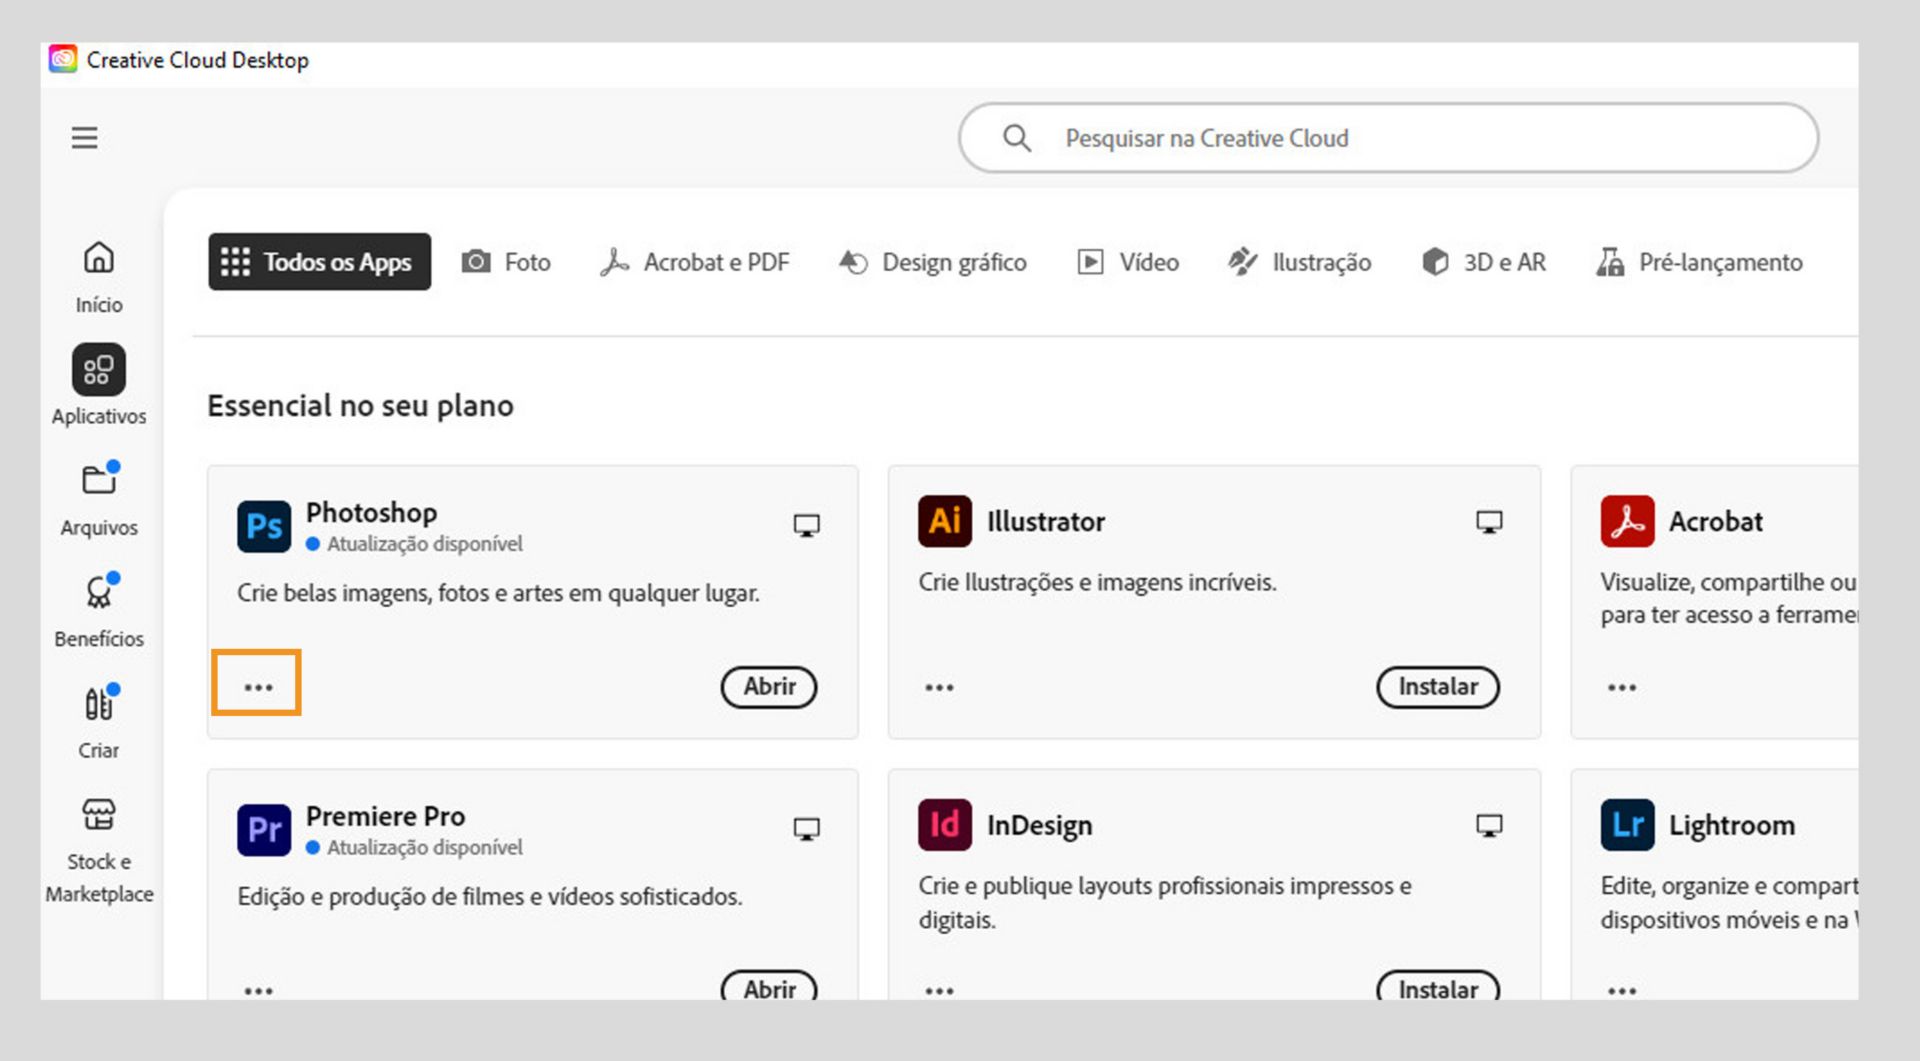
Task: Select the Vídeo category tab
Action: coord(1128,262)
